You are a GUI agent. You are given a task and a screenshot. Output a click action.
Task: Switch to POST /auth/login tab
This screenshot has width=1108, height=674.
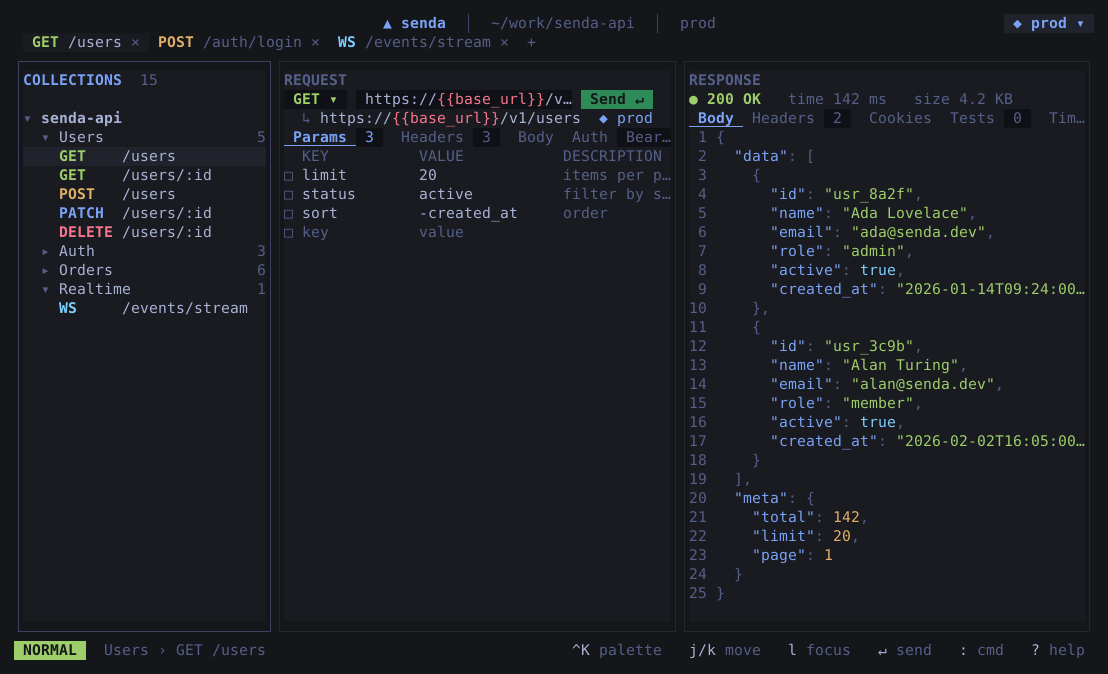[230, 42]
